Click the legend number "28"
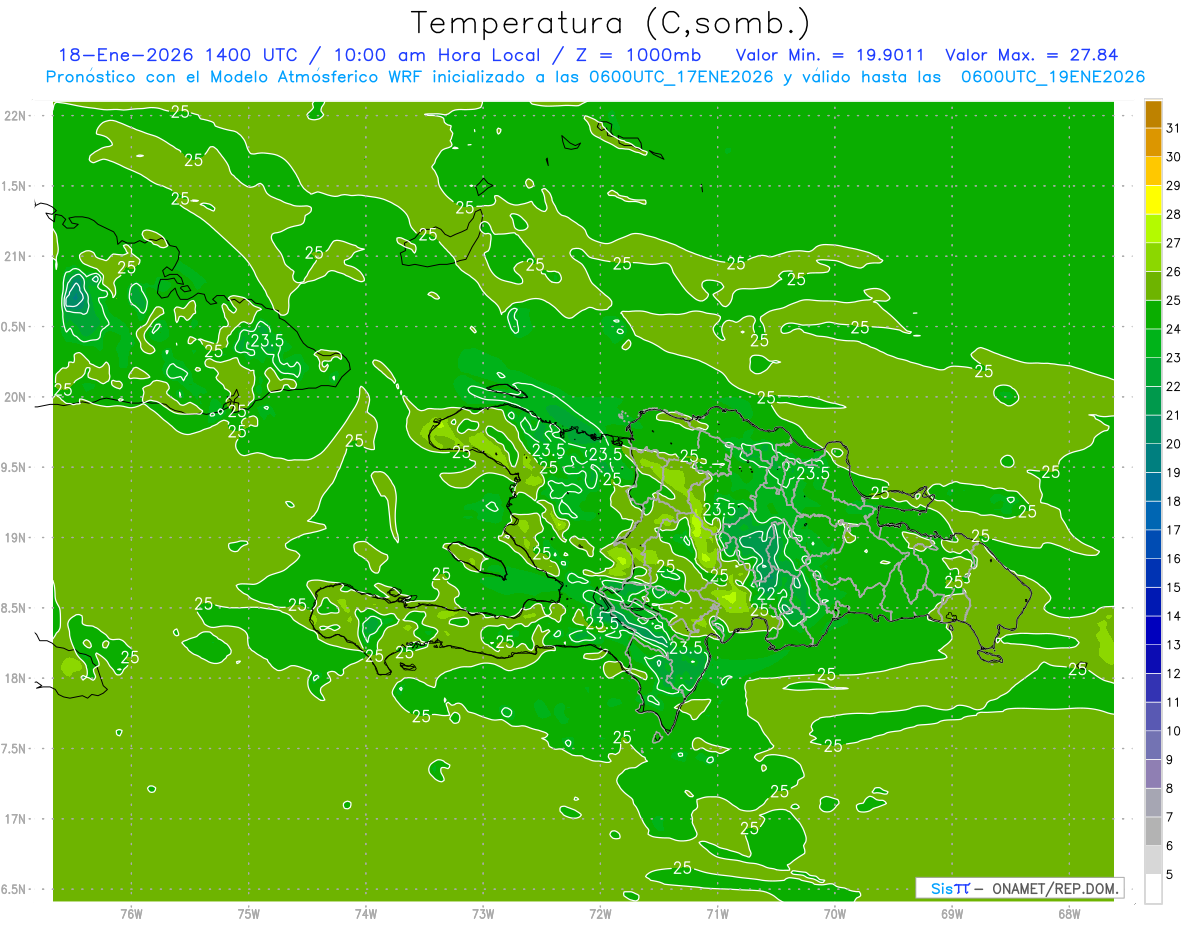1200x927 pixels. tap(1174, 215)
